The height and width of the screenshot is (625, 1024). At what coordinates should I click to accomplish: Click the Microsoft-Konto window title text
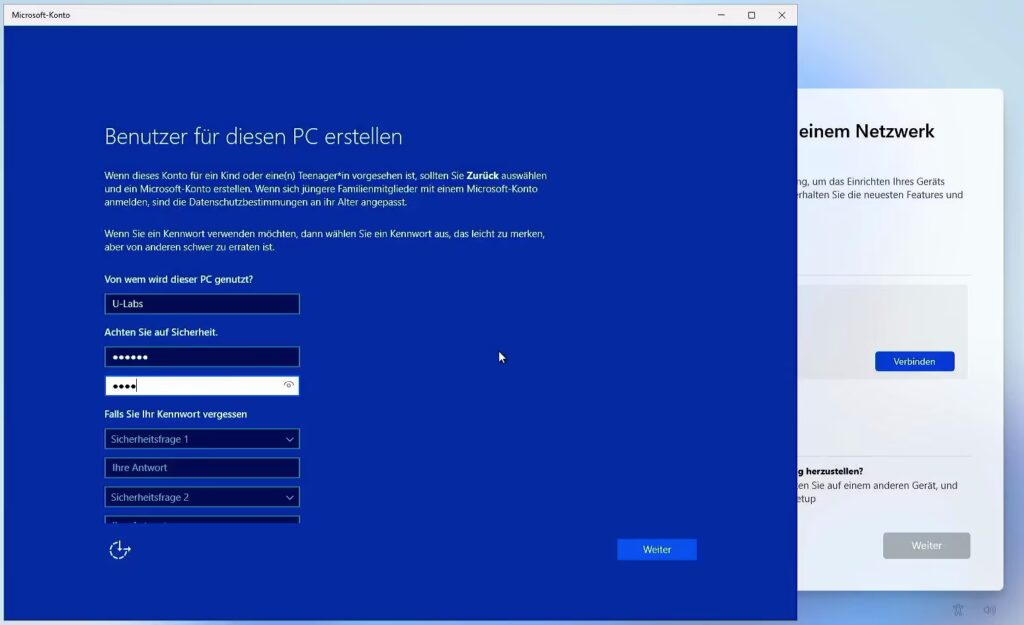tap(40, 15)
